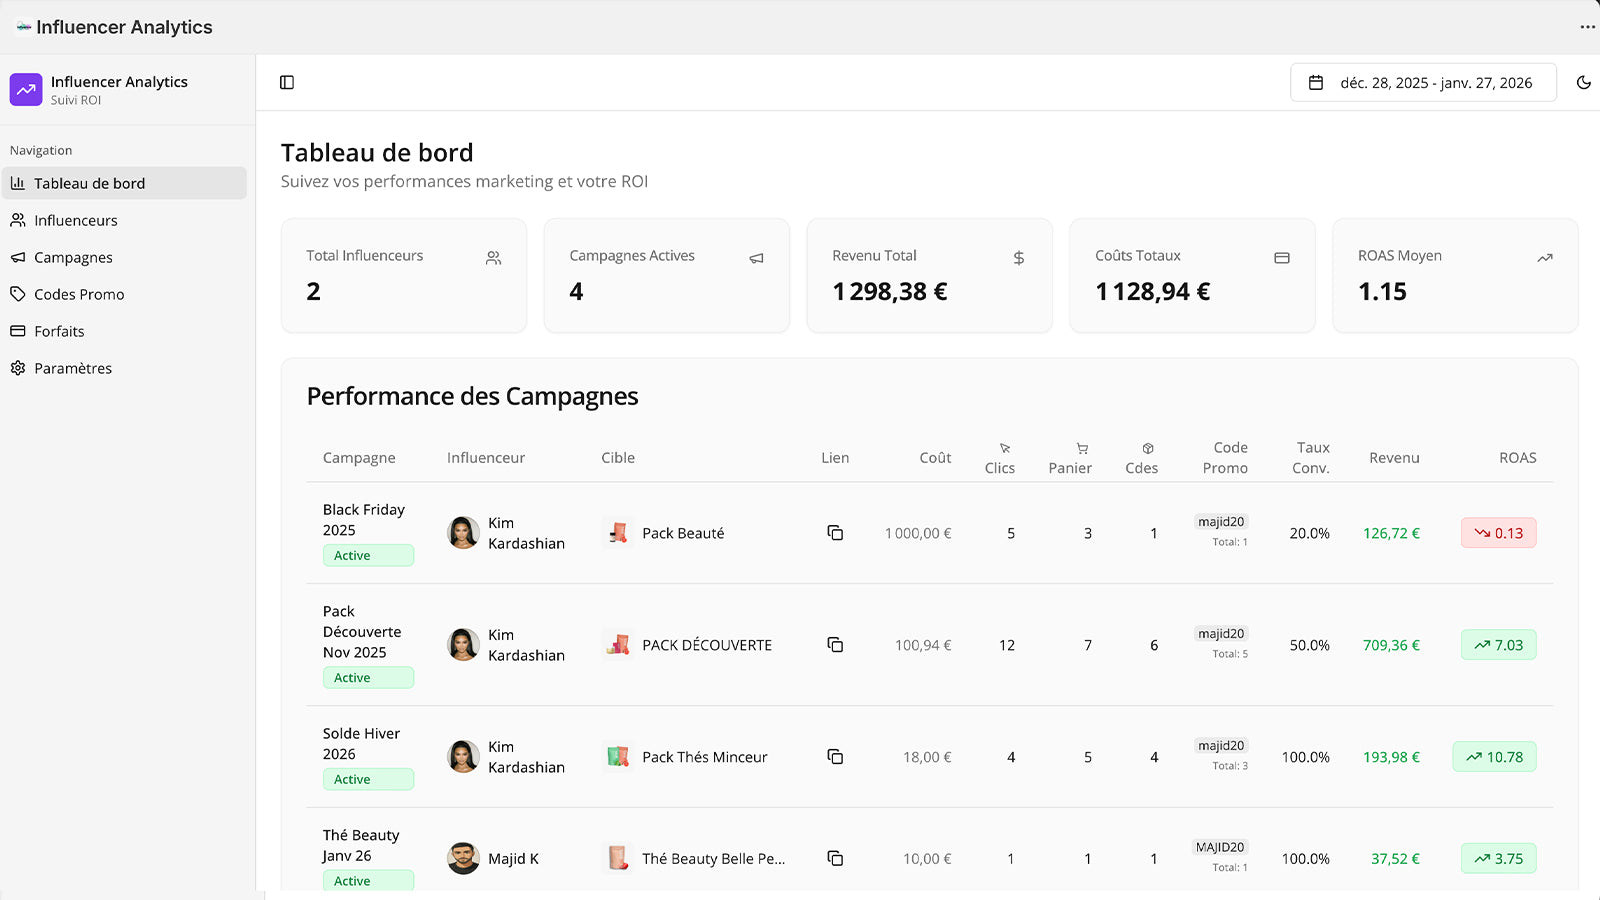Click the Active badge on Pack Découverte
The height and width of the screenshot is (900, 1600).
tap(368, 677)
